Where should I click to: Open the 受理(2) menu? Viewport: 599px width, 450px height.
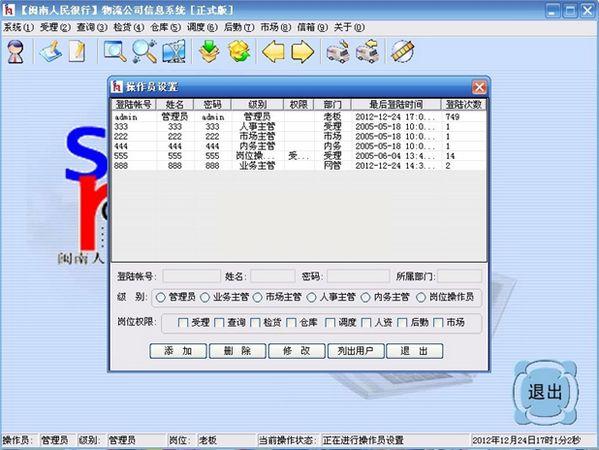pos(55,27)
